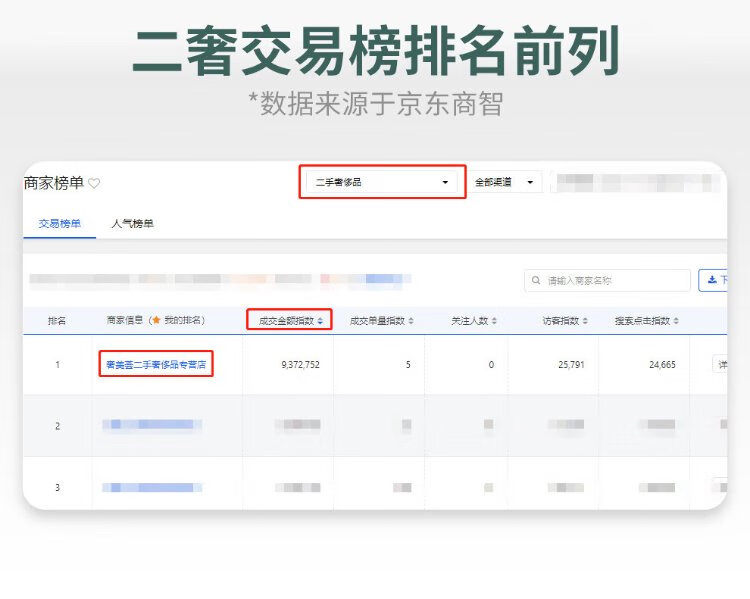Image resolution: width=750 pixels, height=599 pixels.
Task: Expand the 全部渠道 channel dropdown
Action: coord(506,182)
